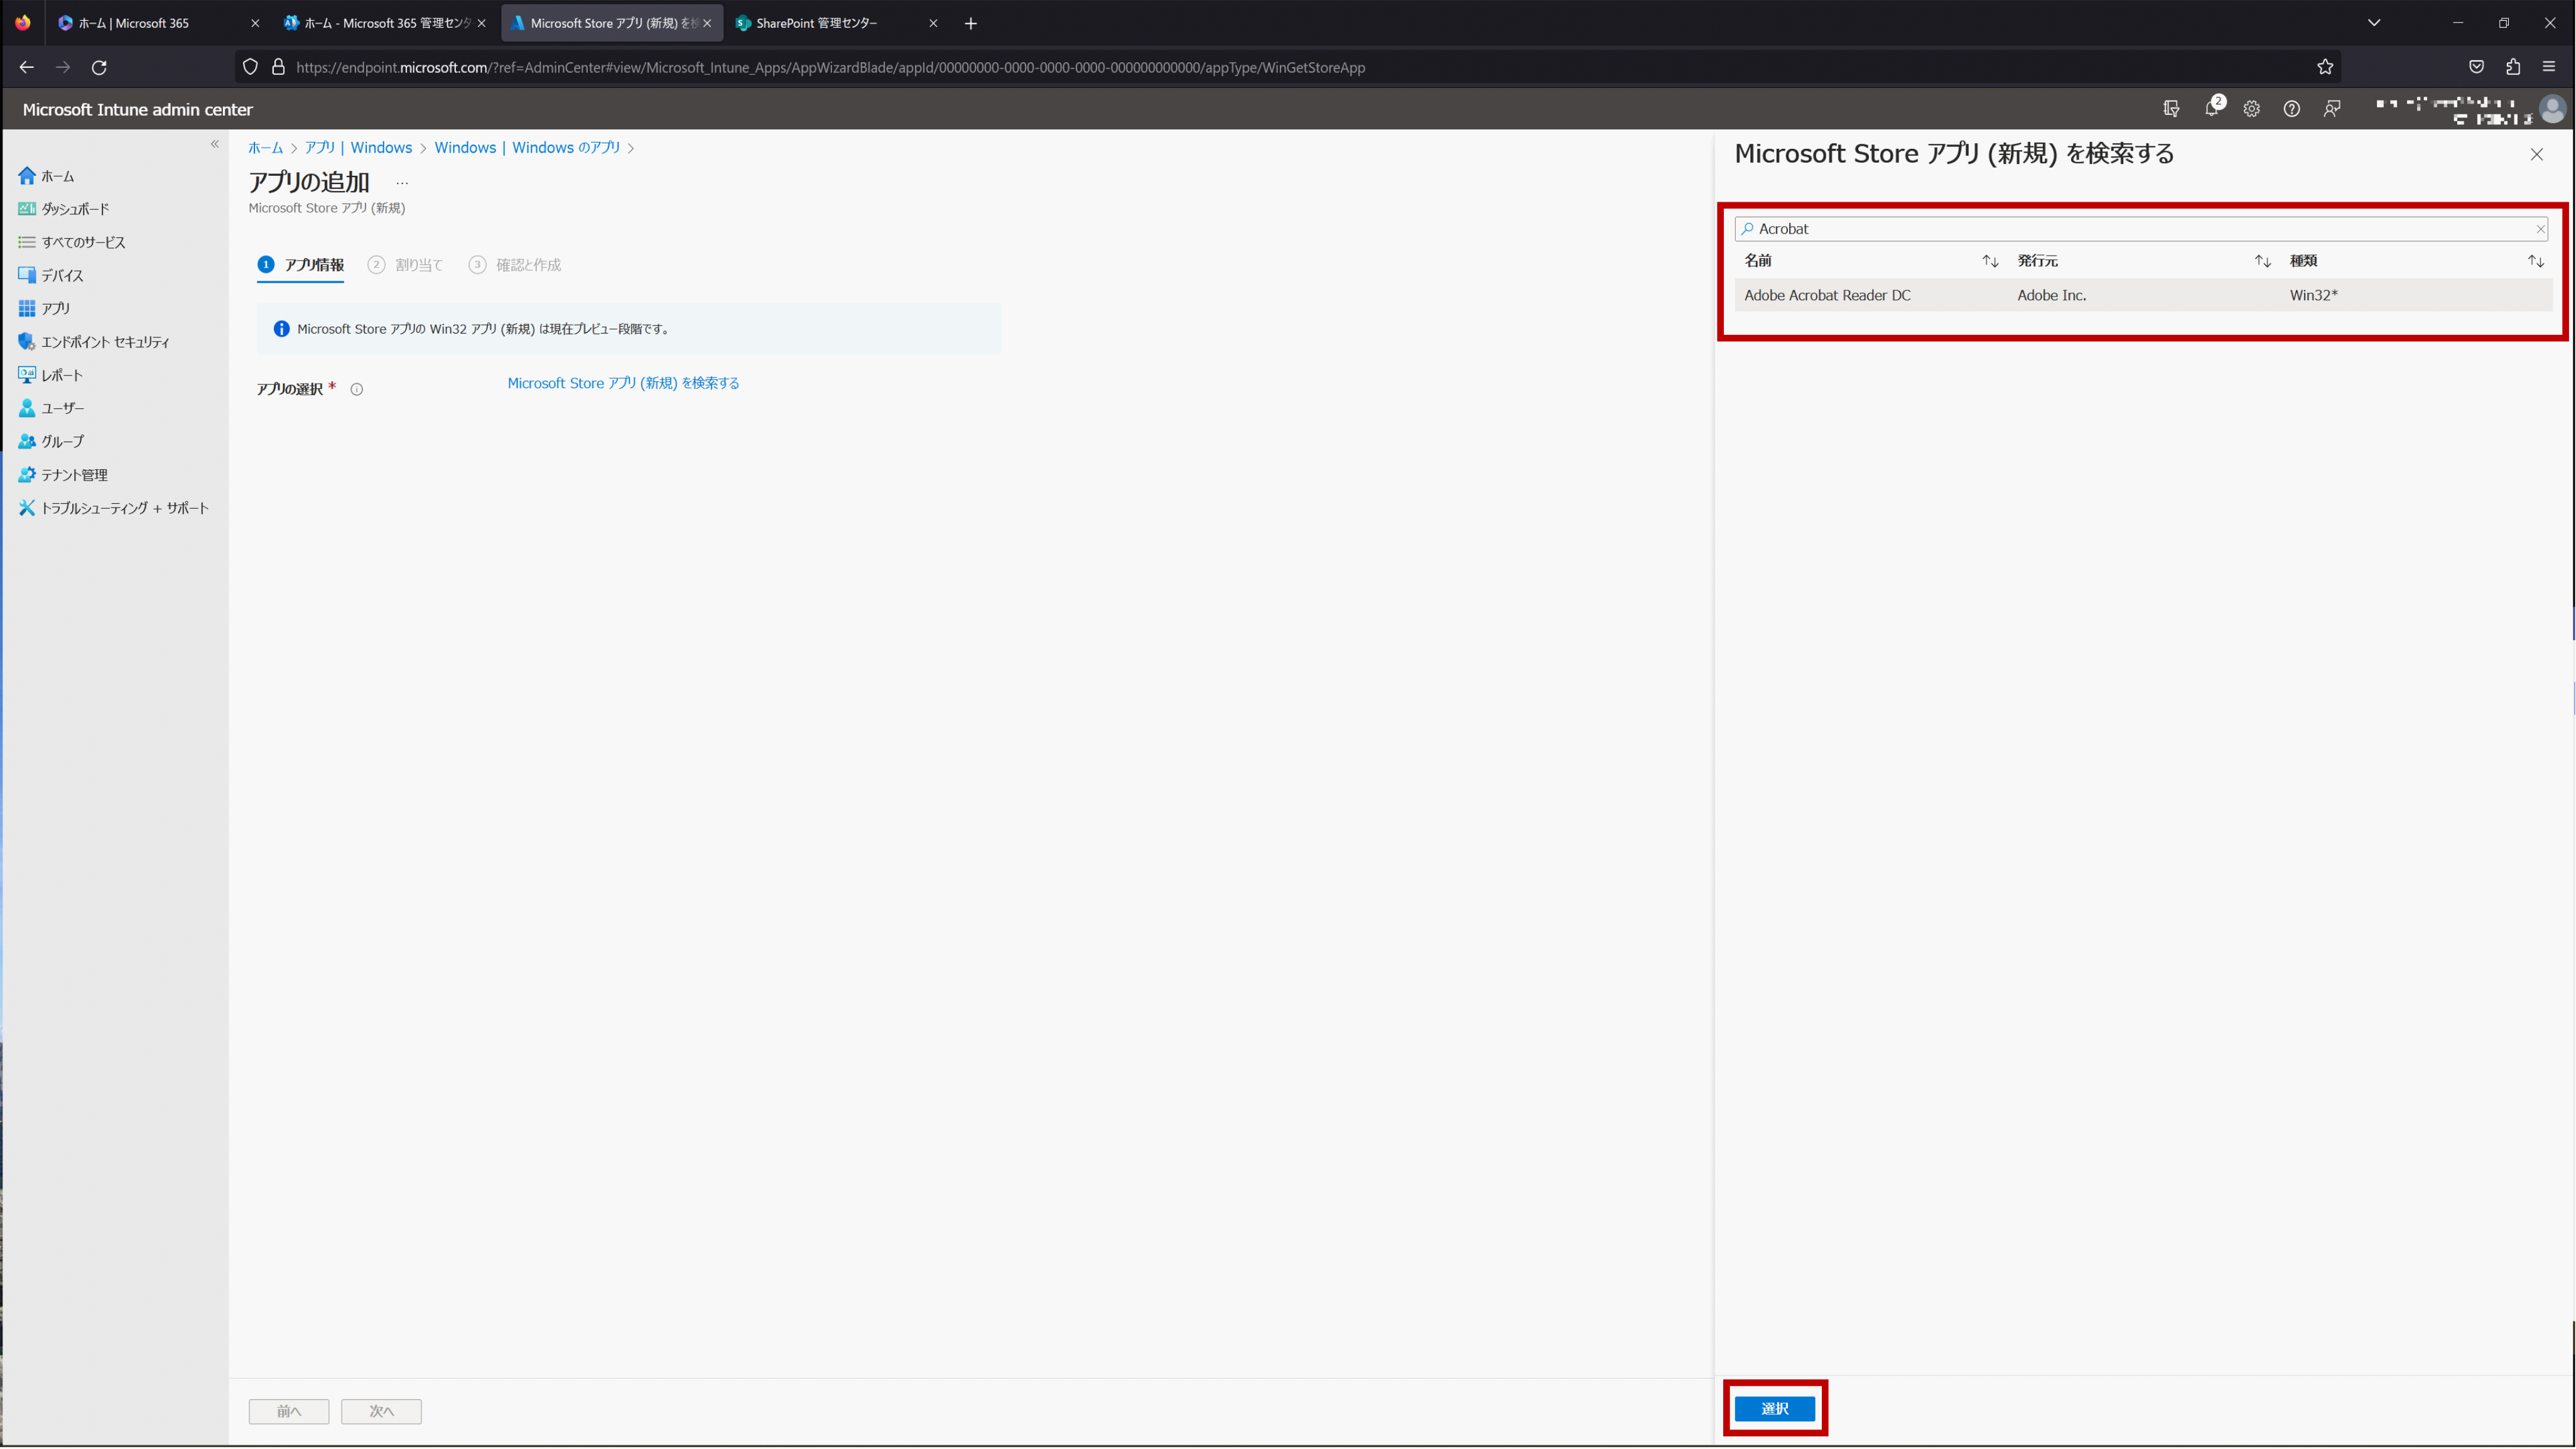Clear the Acrobat search field
2576x1449 pixels.
2539,229
